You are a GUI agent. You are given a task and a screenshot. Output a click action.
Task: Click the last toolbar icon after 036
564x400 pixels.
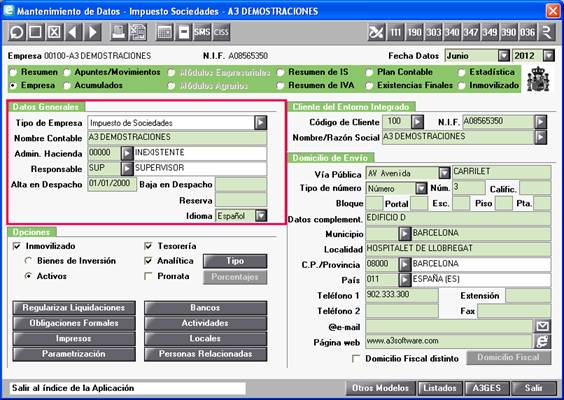point(547,32)
